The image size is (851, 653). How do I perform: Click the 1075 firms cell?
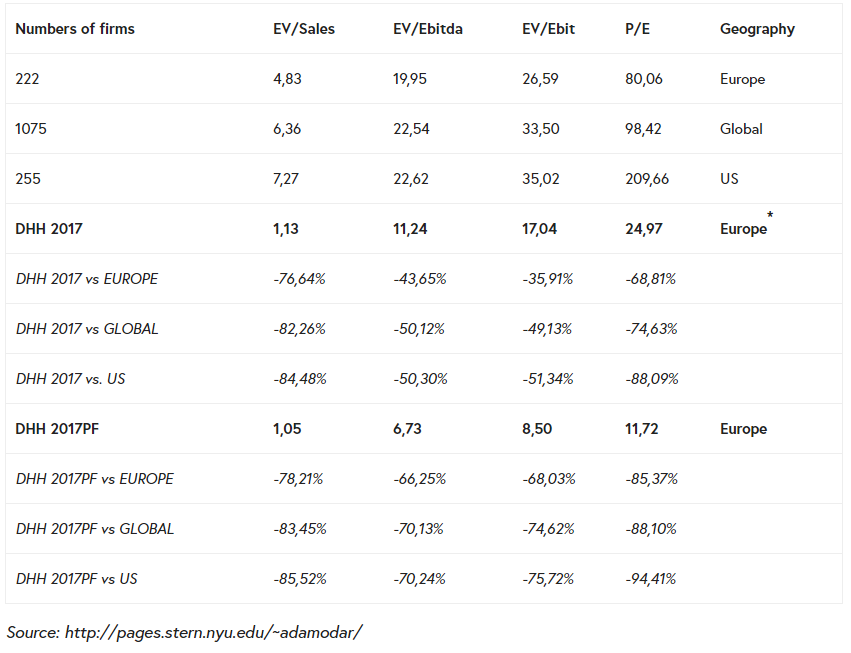click(31, 129)
